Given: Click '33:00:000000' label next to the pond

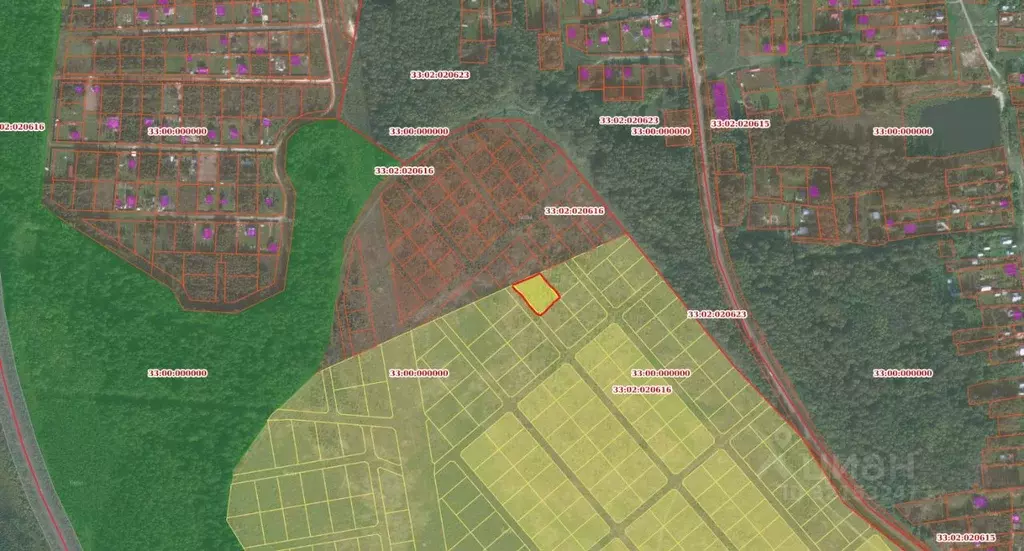Looking at the screenshot, I should tap(903, 131).
